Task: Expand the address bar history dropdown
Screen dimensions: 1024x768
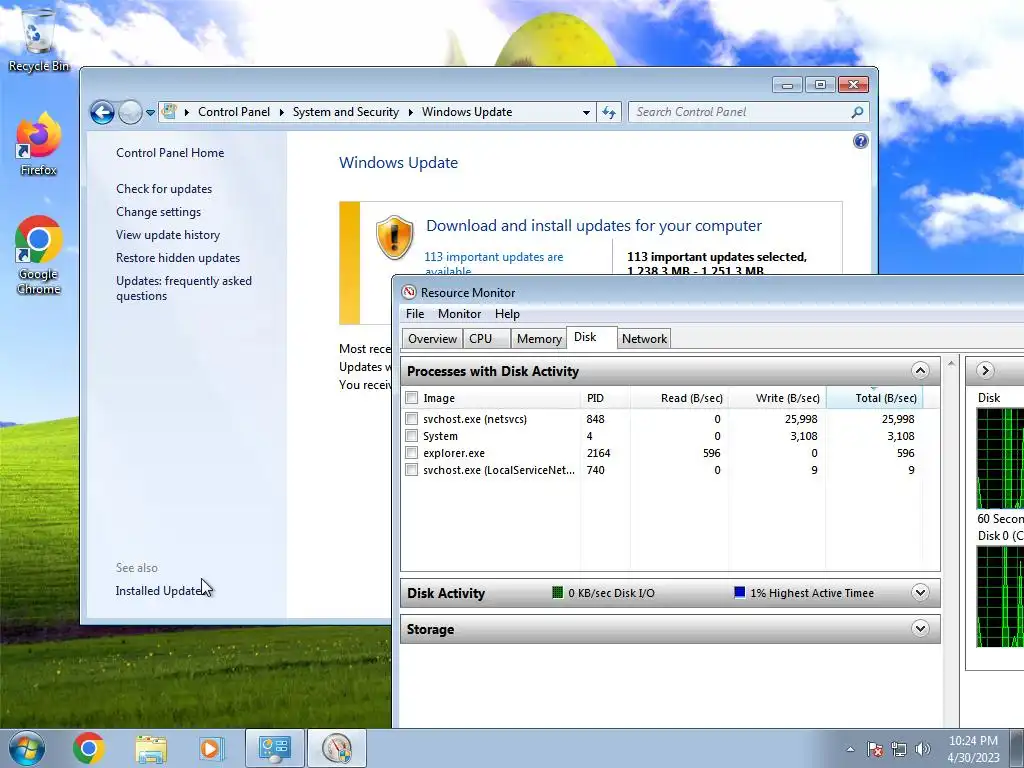Action: pos(586,112)
